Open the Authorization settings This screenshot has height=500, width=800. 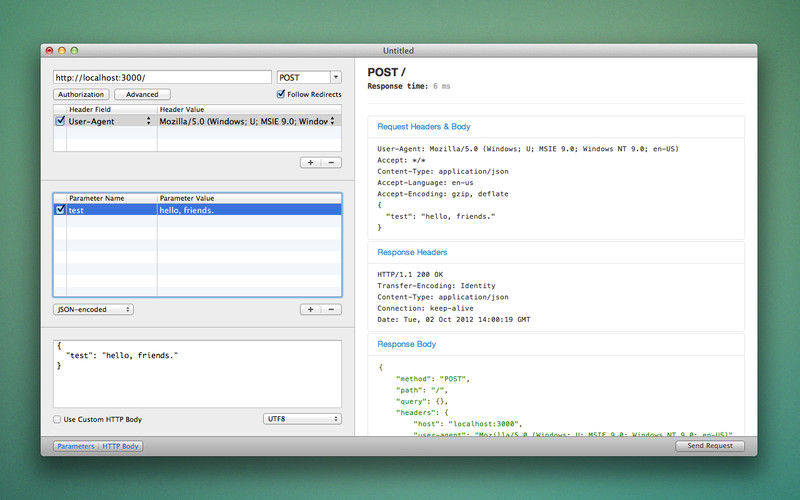click(81, 94)
